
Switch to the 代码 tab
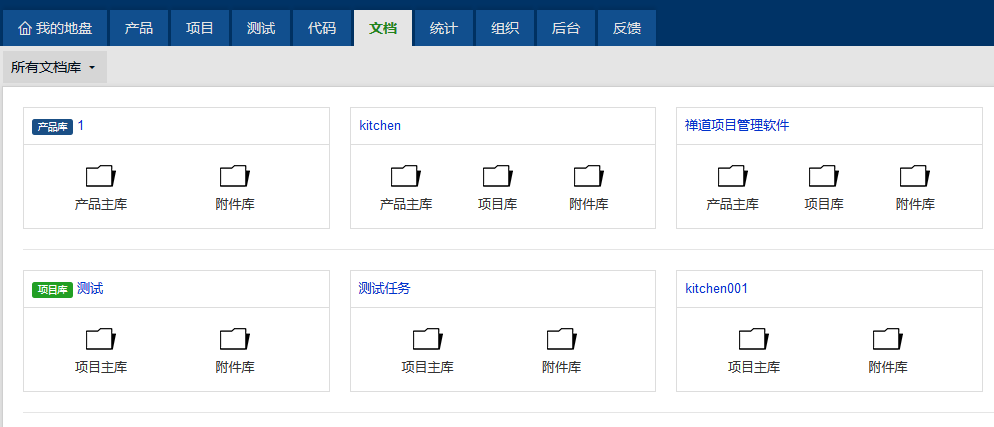[x=322, y=29]
